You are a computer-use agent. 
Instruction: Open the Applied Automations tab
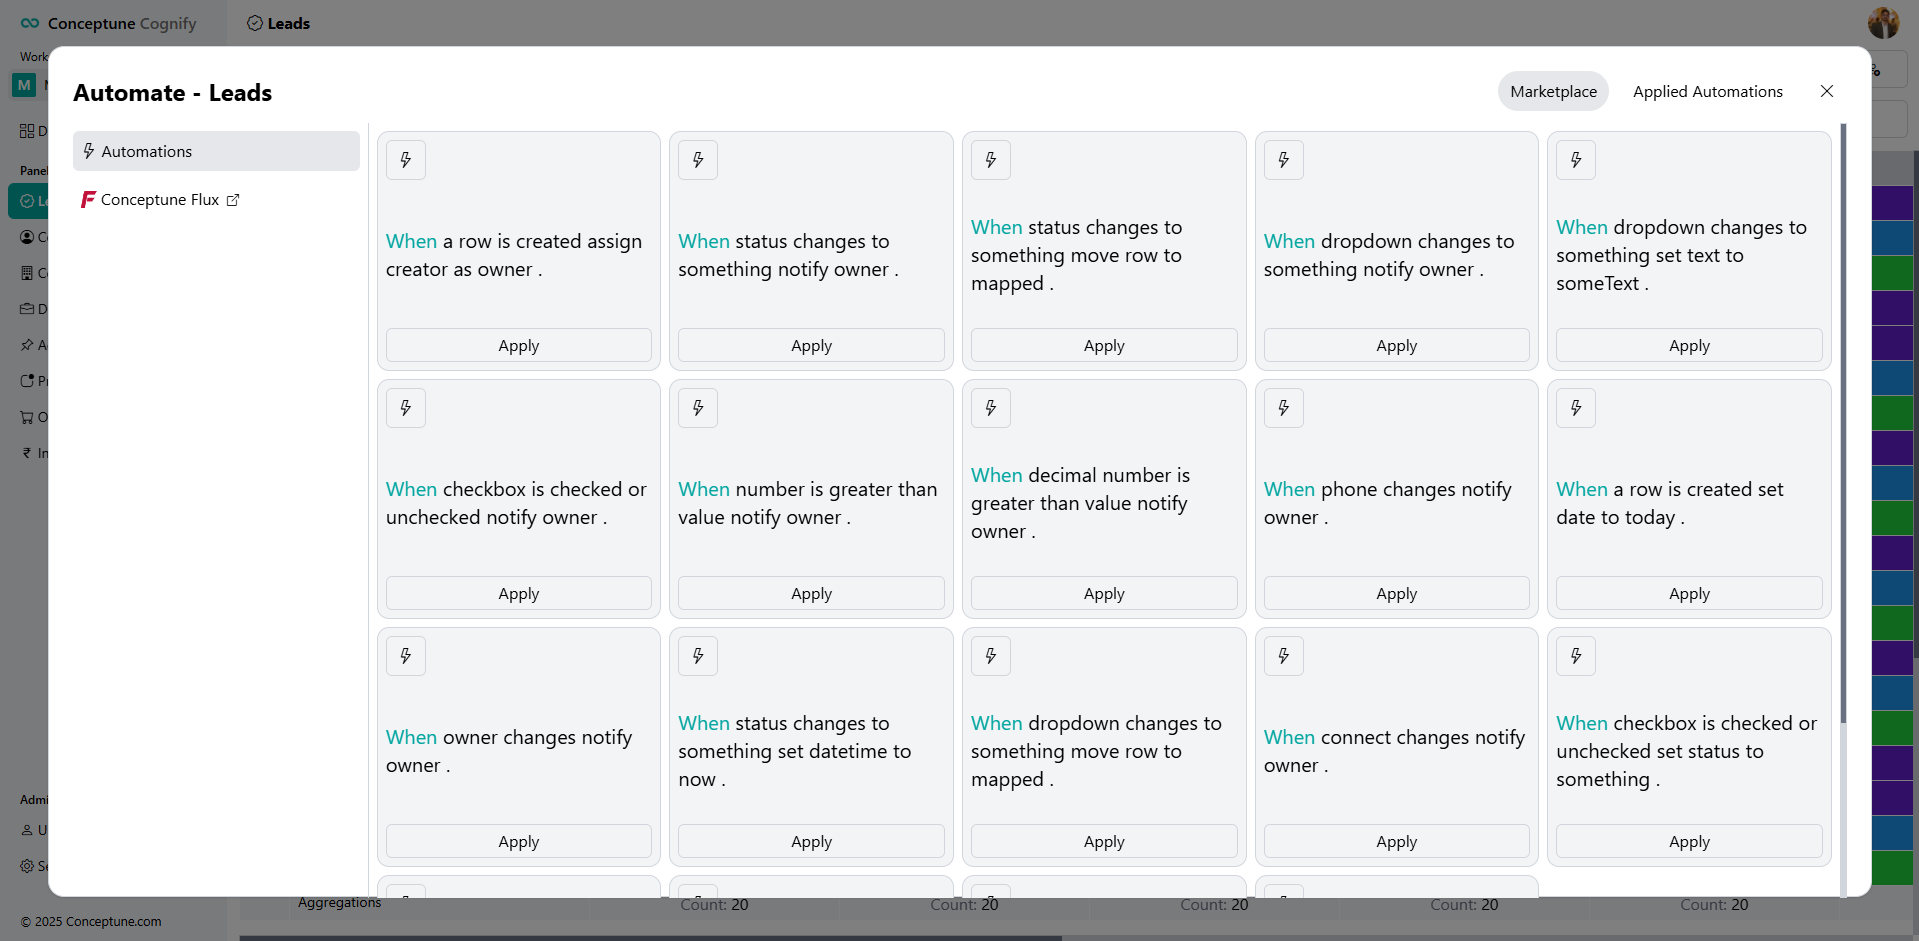coord(1707,91)
